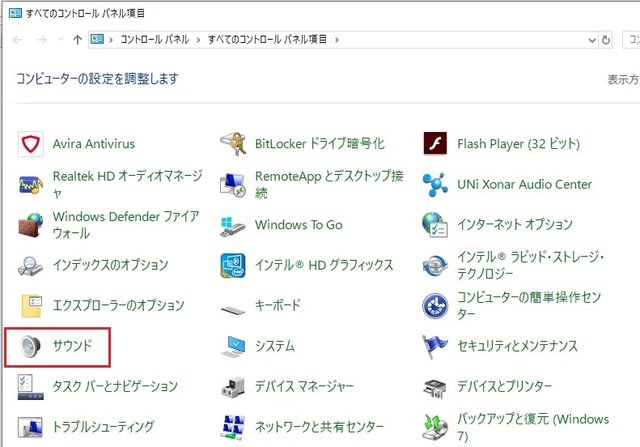640x447 pixels.
Task: Click the BitLocker key and lock icon
Action: tap(233, 144)
